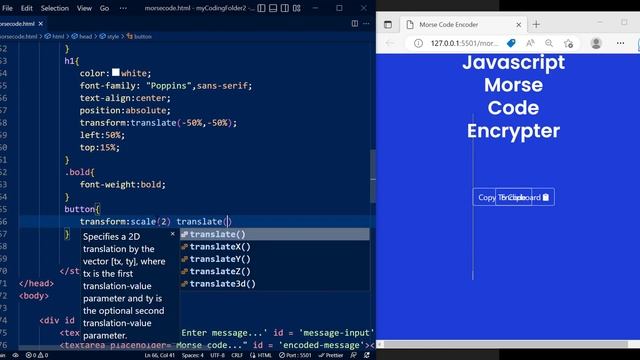
Task: Click the feedback icon in status bar
Action: pos(353,355)
